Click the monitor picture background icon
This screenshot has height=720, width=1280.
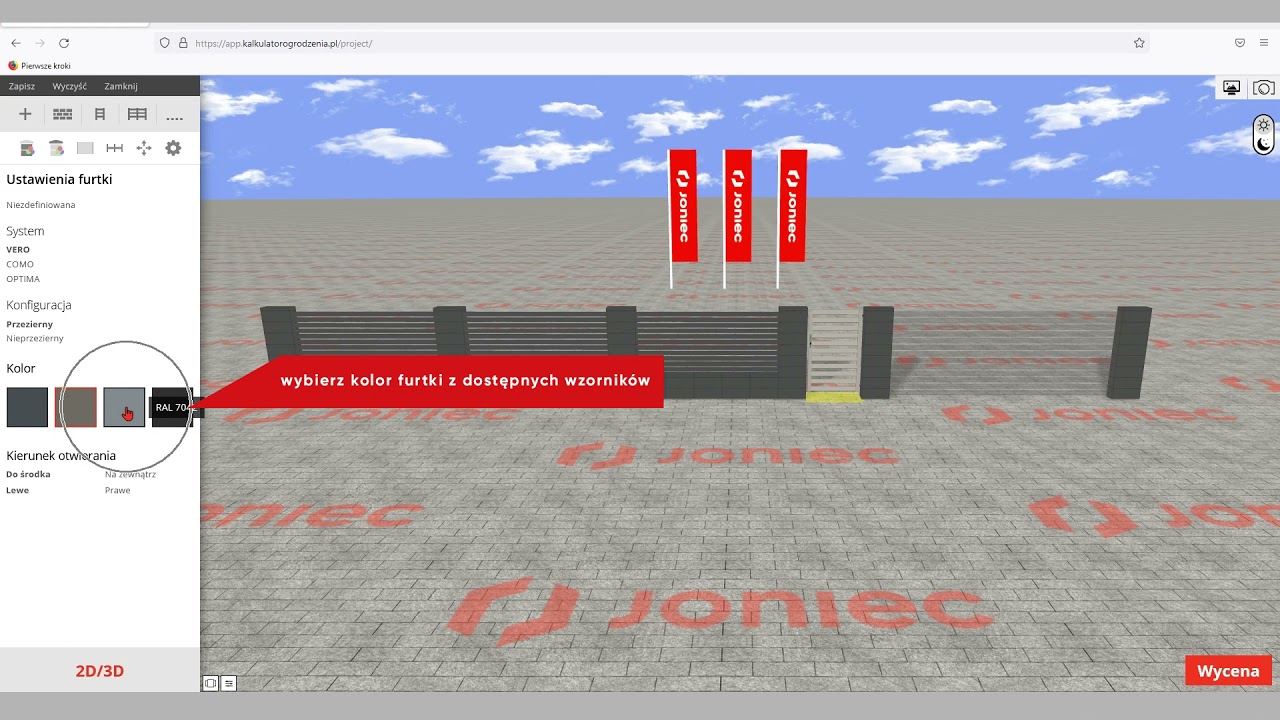point(1232,88)
